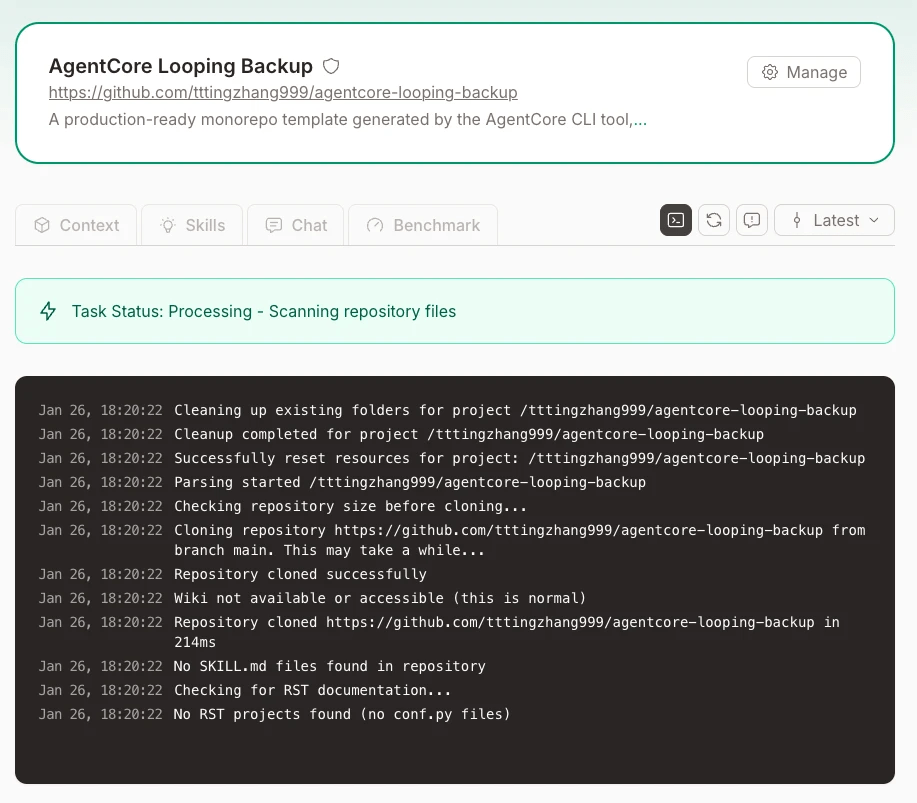Image resolution: width=917 pixels, height=803 pixels.
Task: Toggle the terminal logs view icon
Action: (x=676, y=220)
